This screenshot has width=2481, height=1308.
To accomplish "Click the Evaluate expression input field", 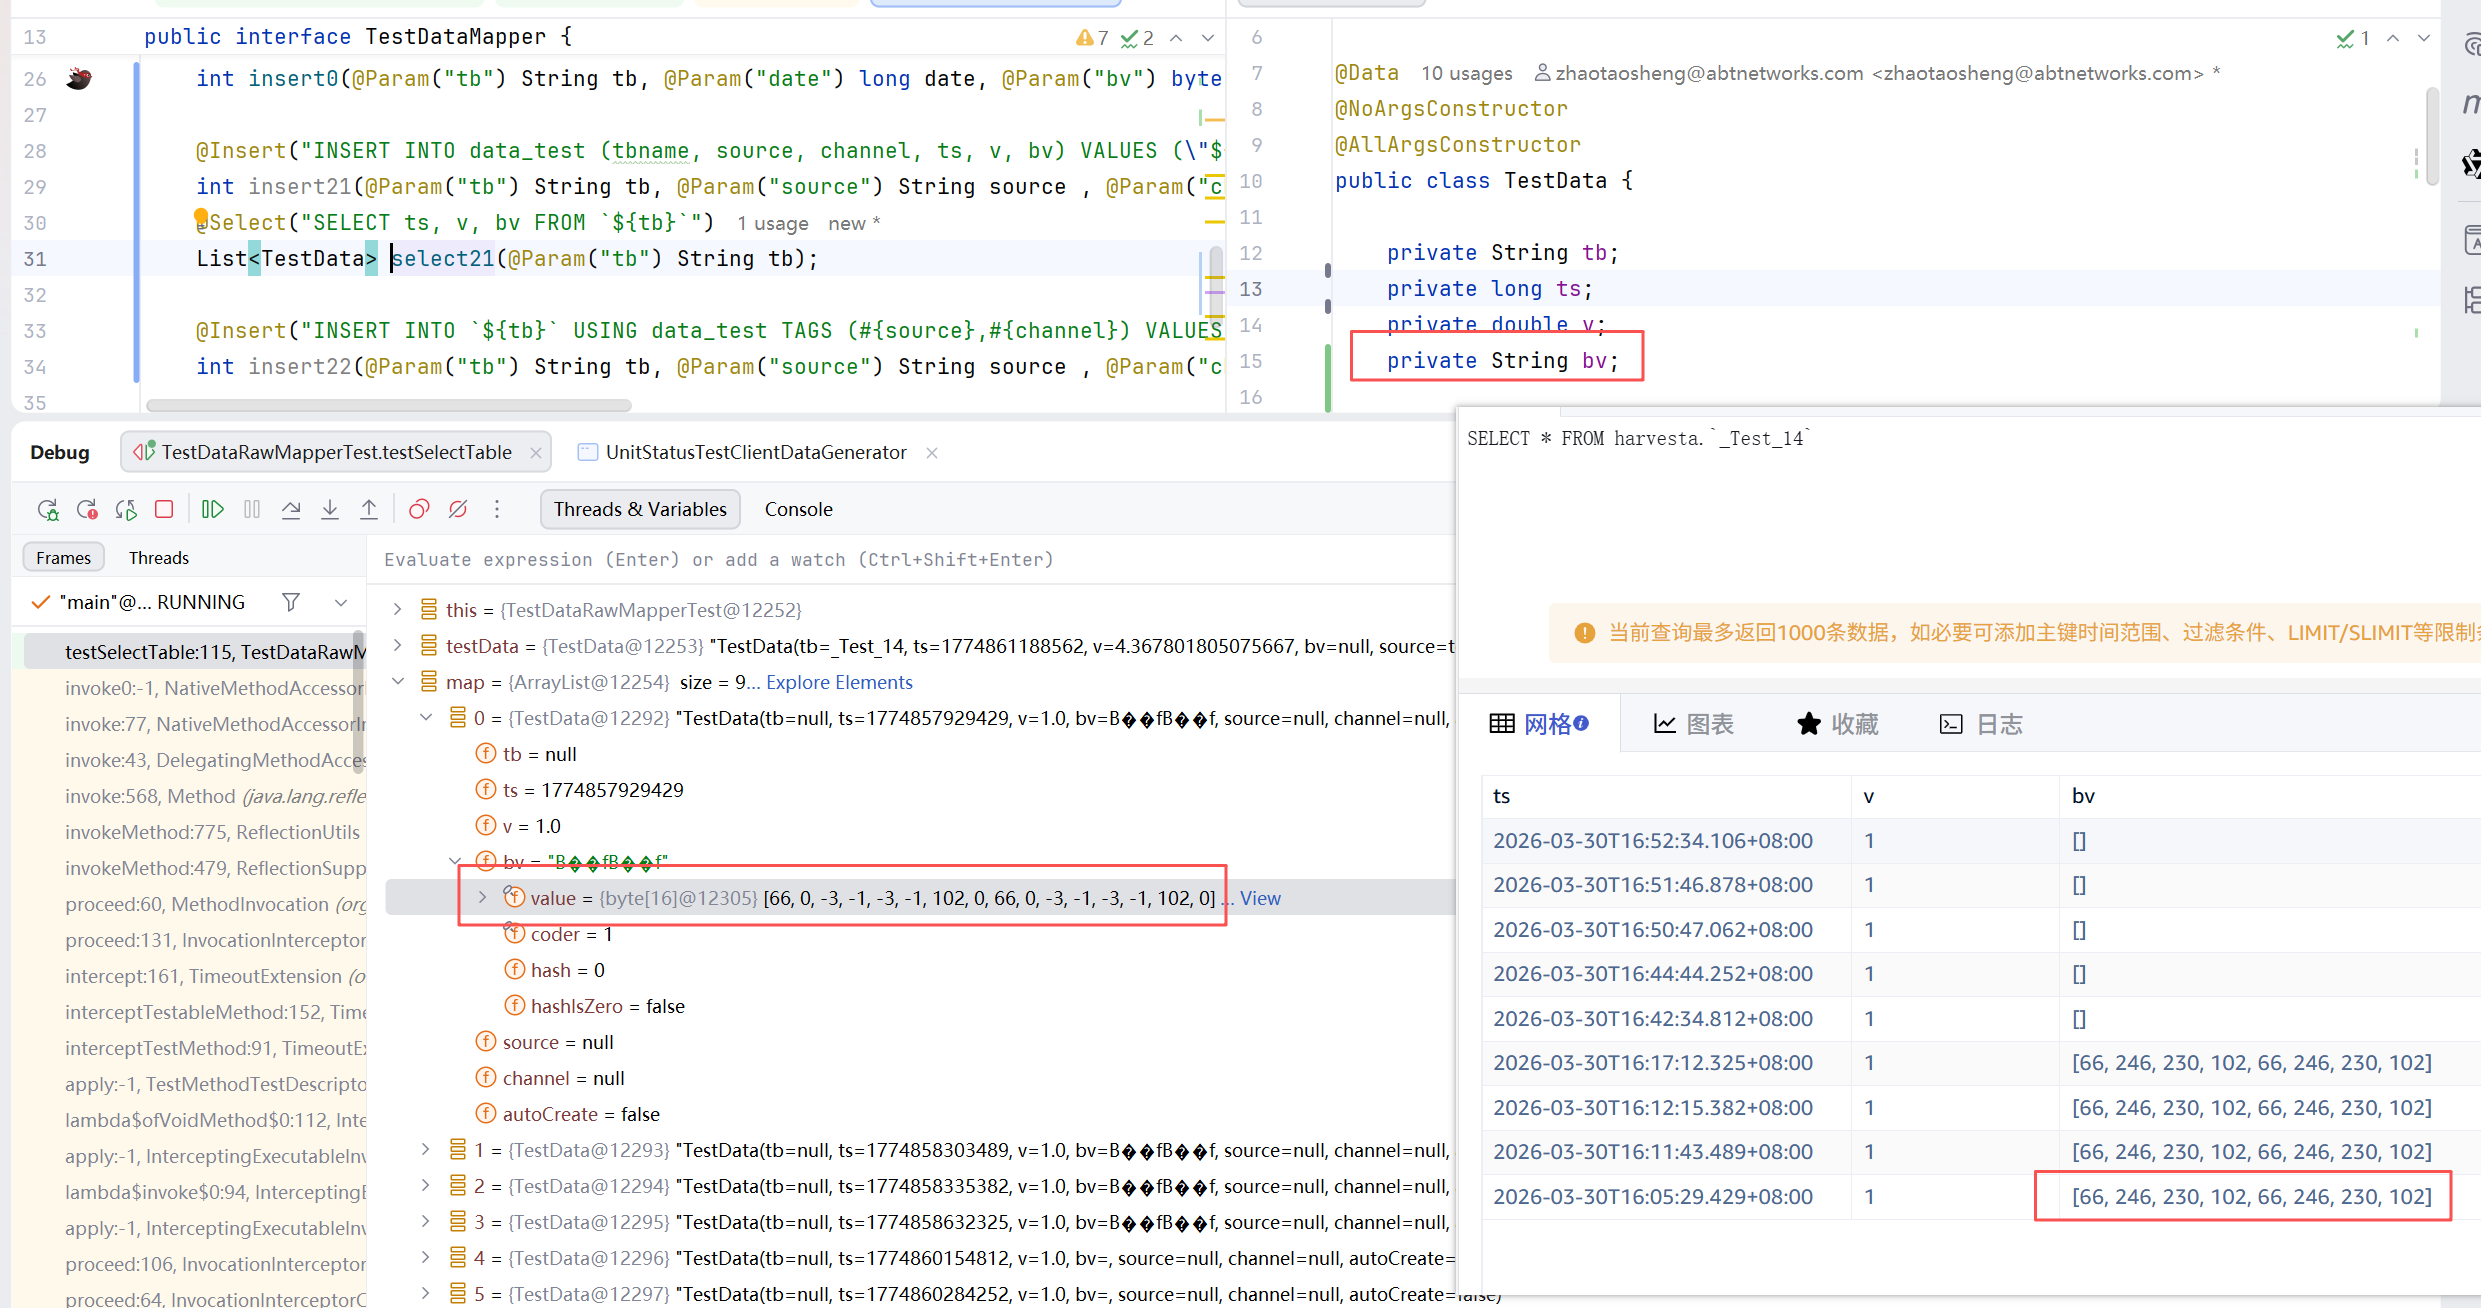I will 900,560.
